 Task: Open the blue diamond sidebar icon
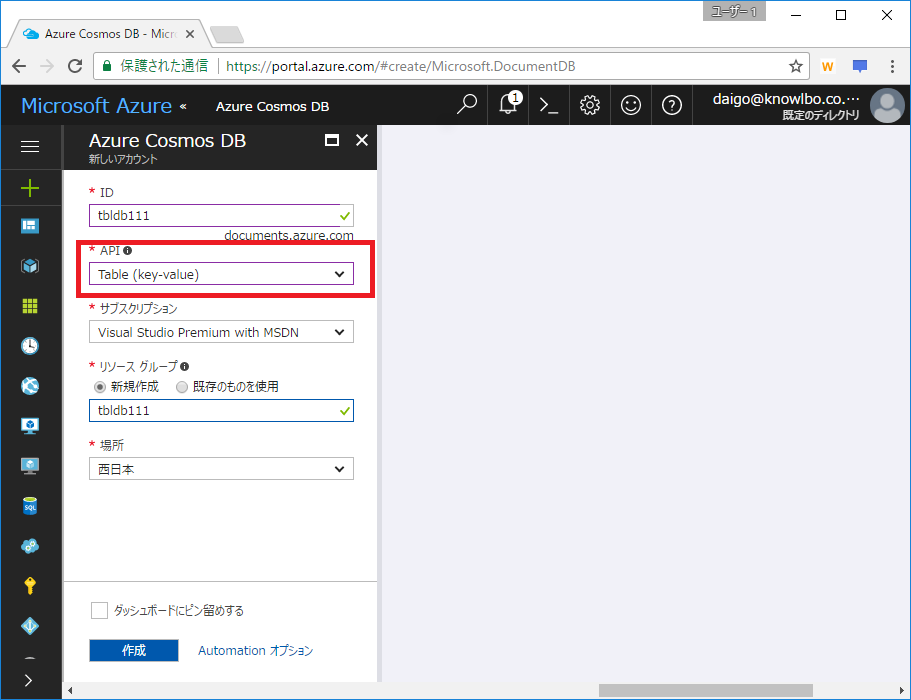[30, 626]
